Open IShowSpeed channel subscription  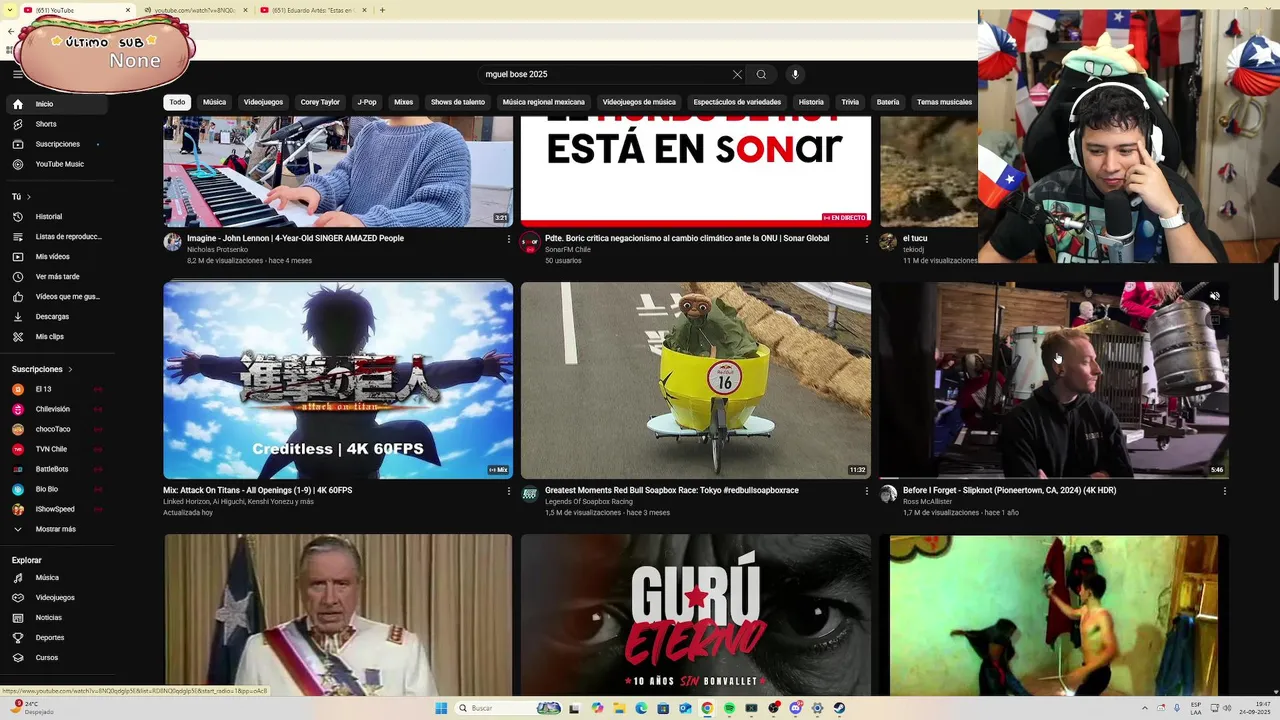point(55,509)
